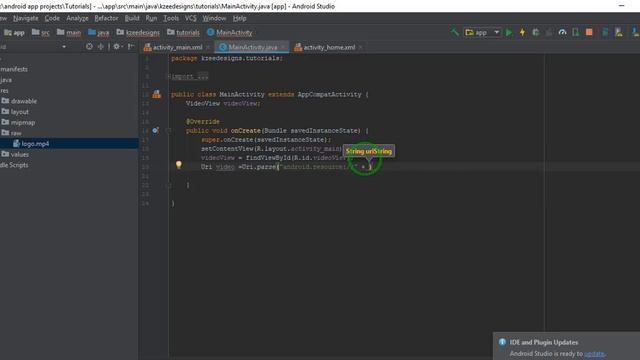This screenshot has height=360, width=640.
Task: Click the java breadcrumb in navigation bar
Action: pyautogui.click(x=98, y=32)
